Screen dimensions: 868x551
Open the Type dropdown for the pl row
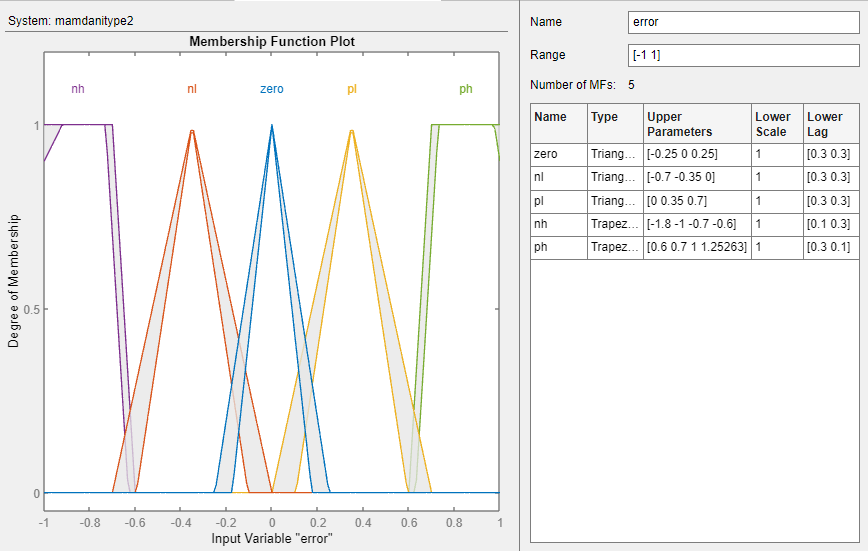point(614,200)
